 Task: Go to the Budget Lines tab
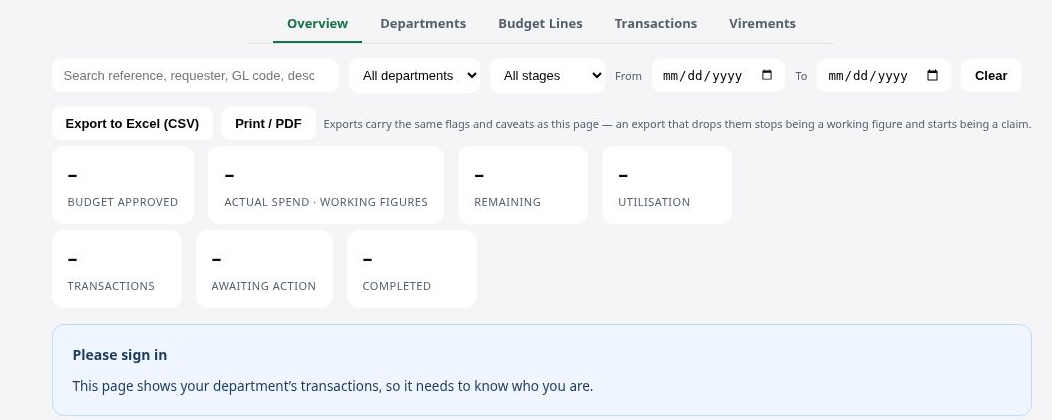[540, 23]
